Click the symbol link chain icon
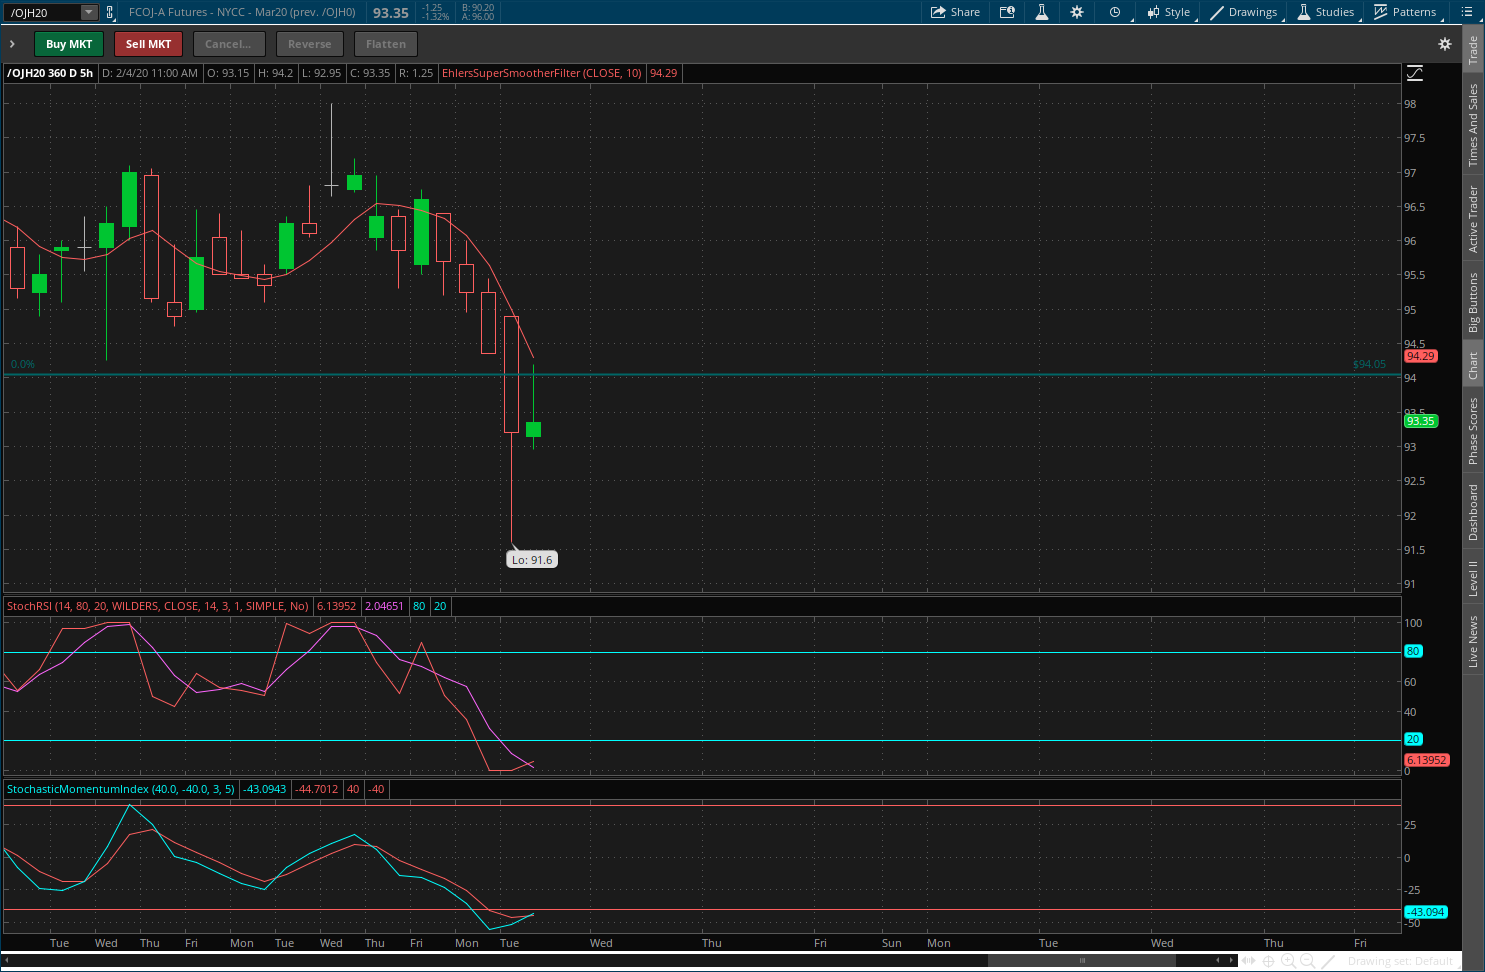Image resolution: width=1485 pixels, height=972 pixels. coord(110,12)
